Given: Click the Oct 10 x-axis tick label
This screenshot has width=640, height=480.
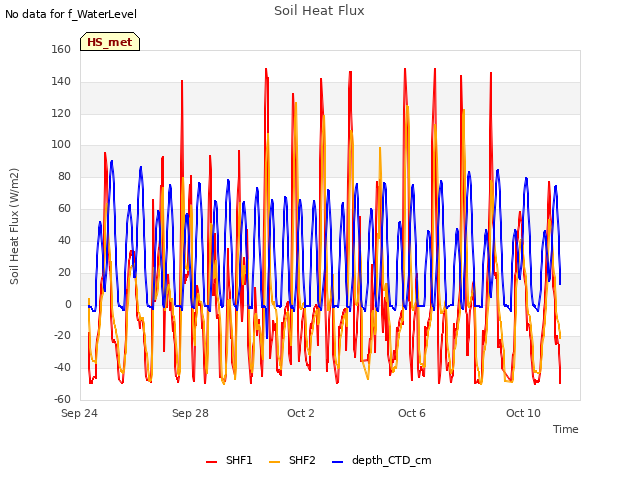Looking at the screenshot, I should 523,413.
